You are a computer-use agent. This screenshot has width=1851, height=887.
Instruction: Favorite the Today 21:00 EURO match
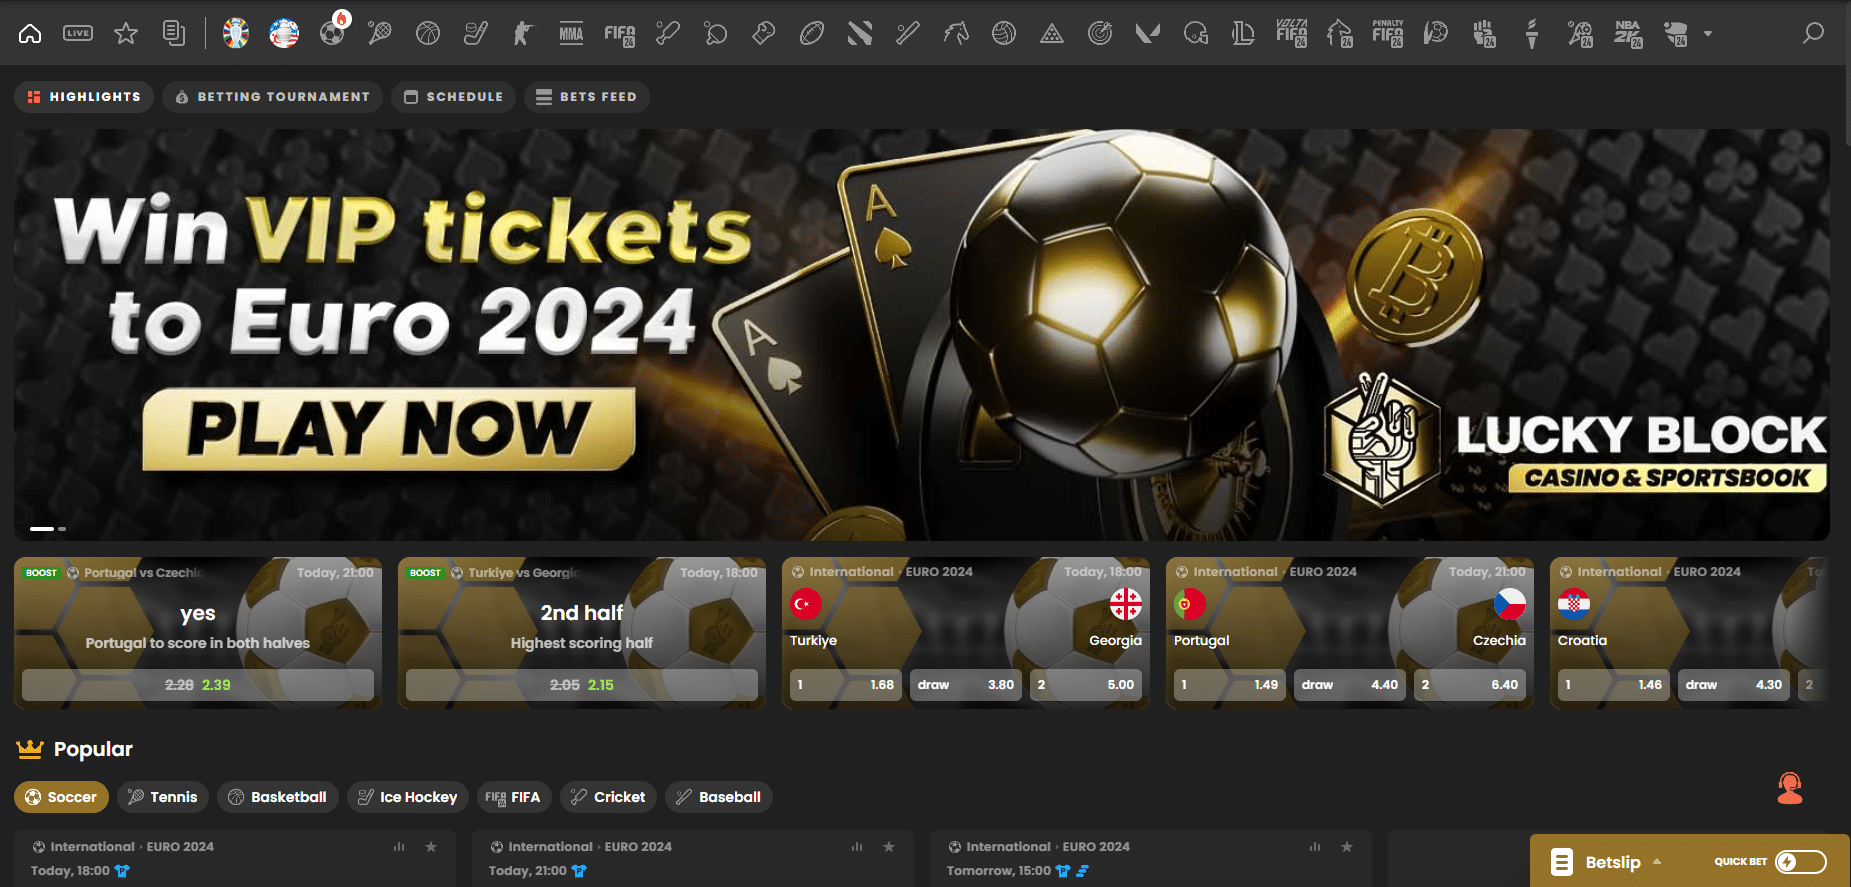click(x=889, y=847)
